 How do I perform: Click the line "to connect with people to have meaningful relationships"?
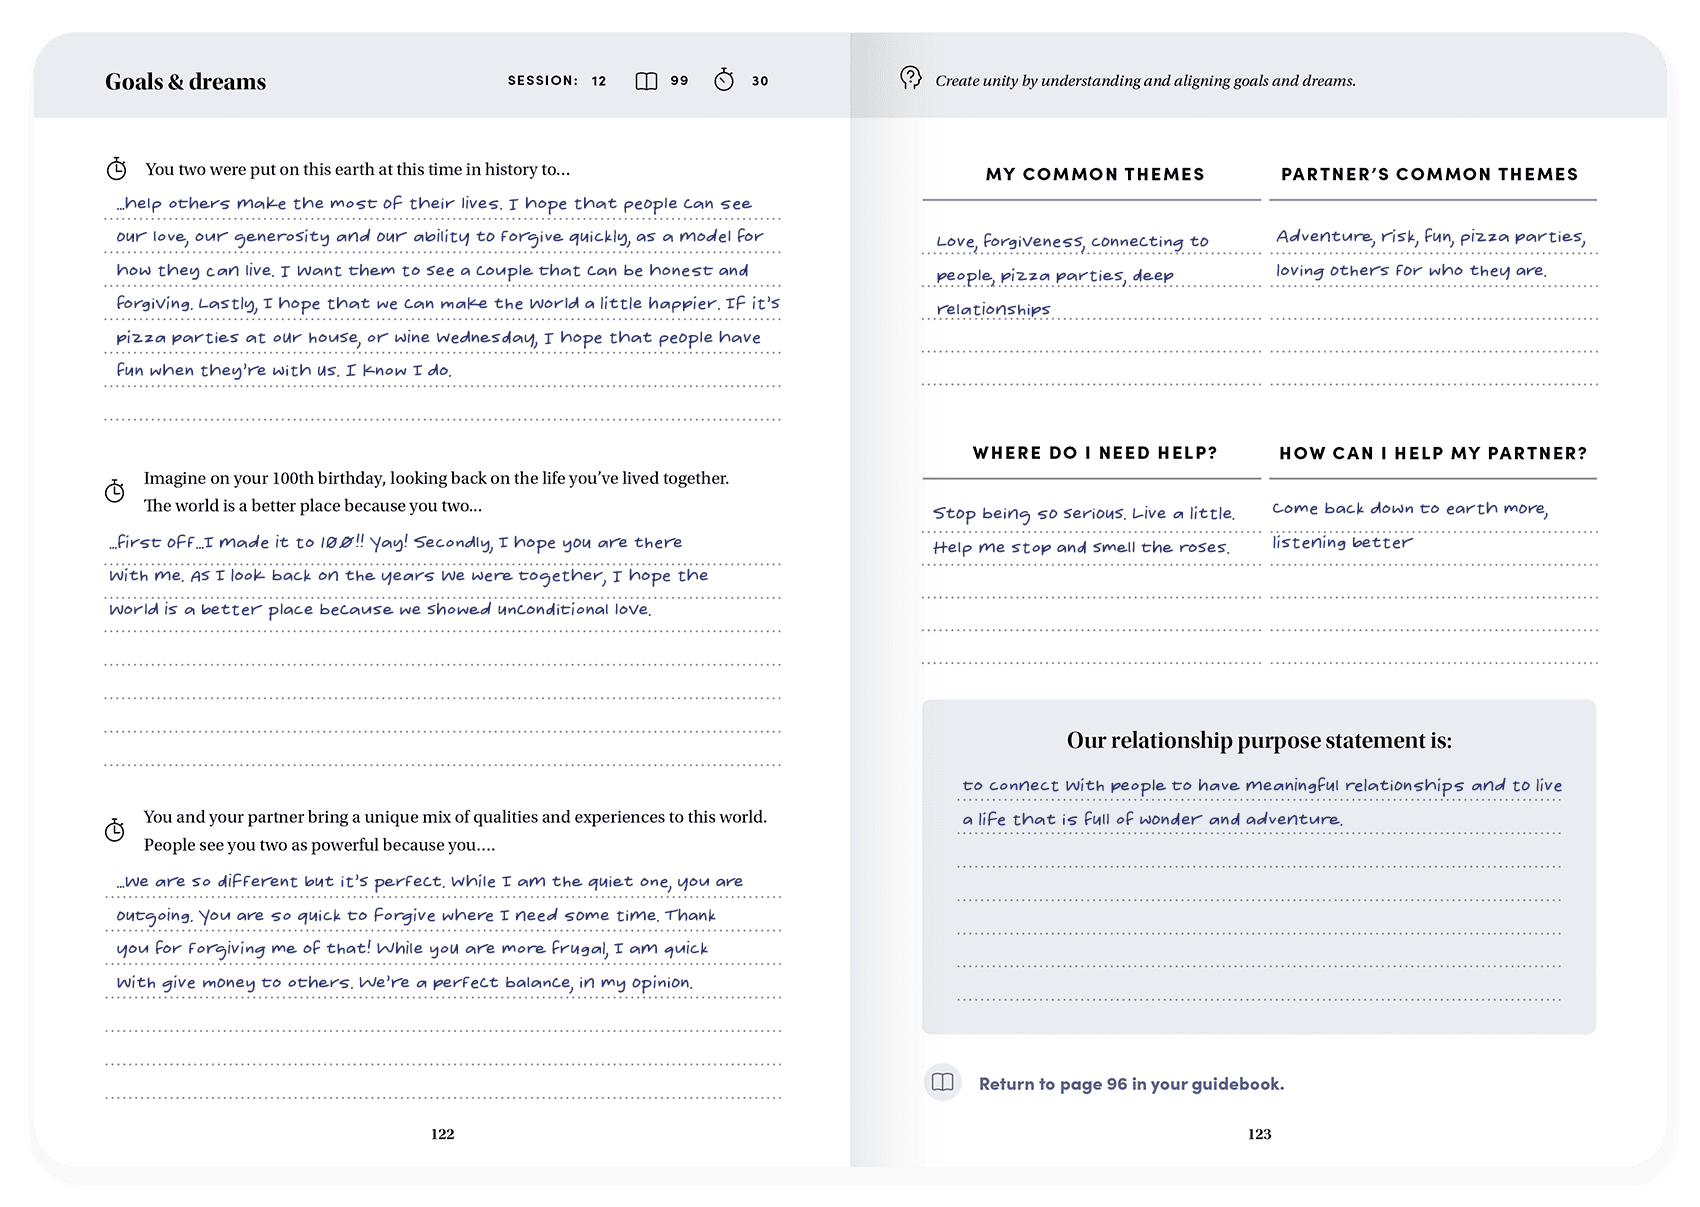(1262, 786)
